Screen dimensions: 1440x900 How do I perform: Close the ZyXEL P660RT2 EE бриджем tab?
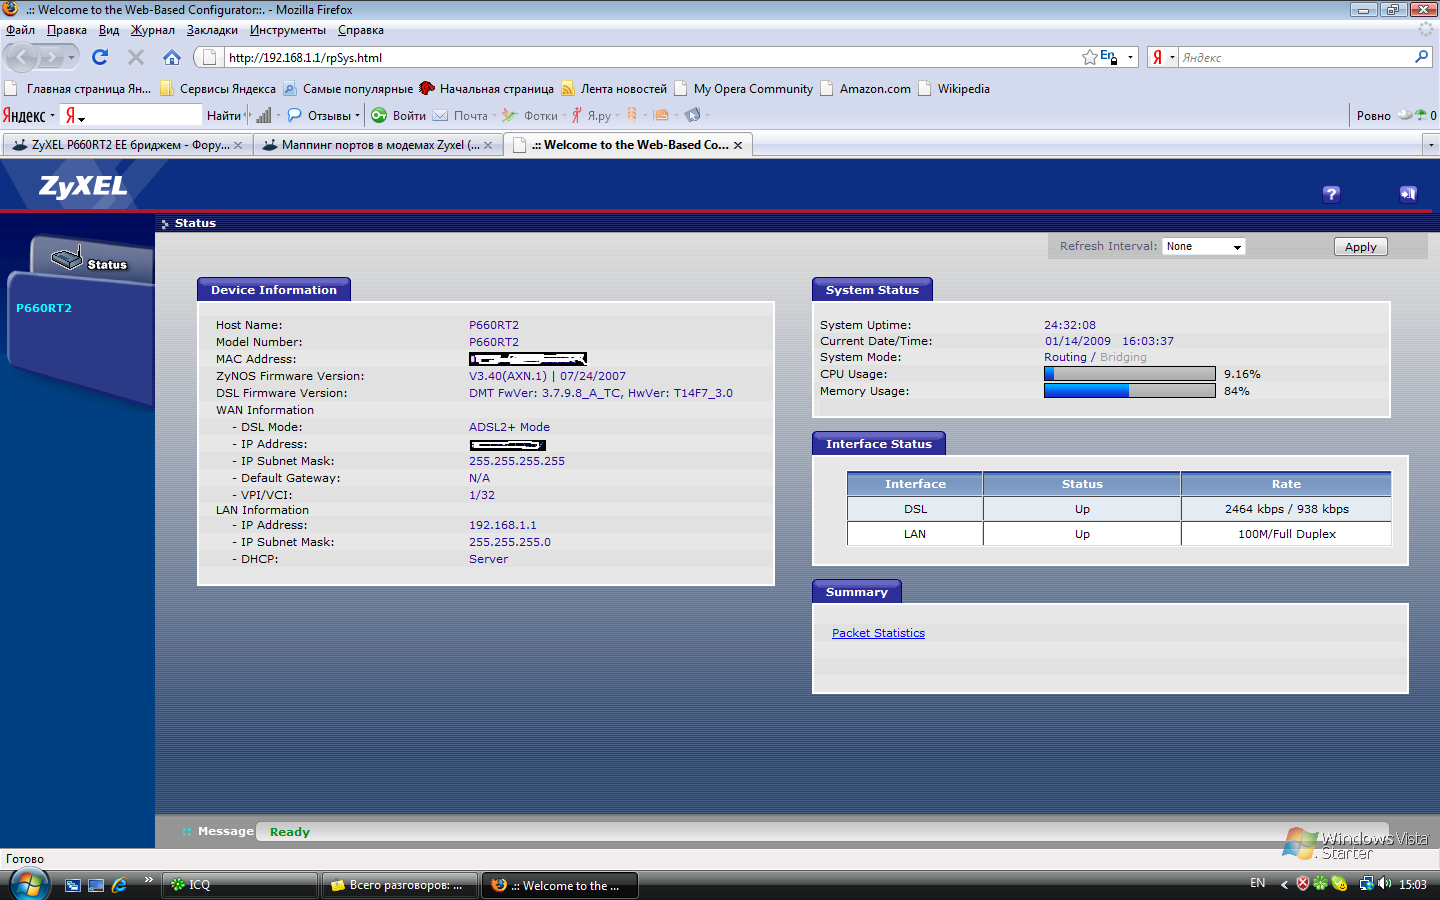(x=238, y=145)
